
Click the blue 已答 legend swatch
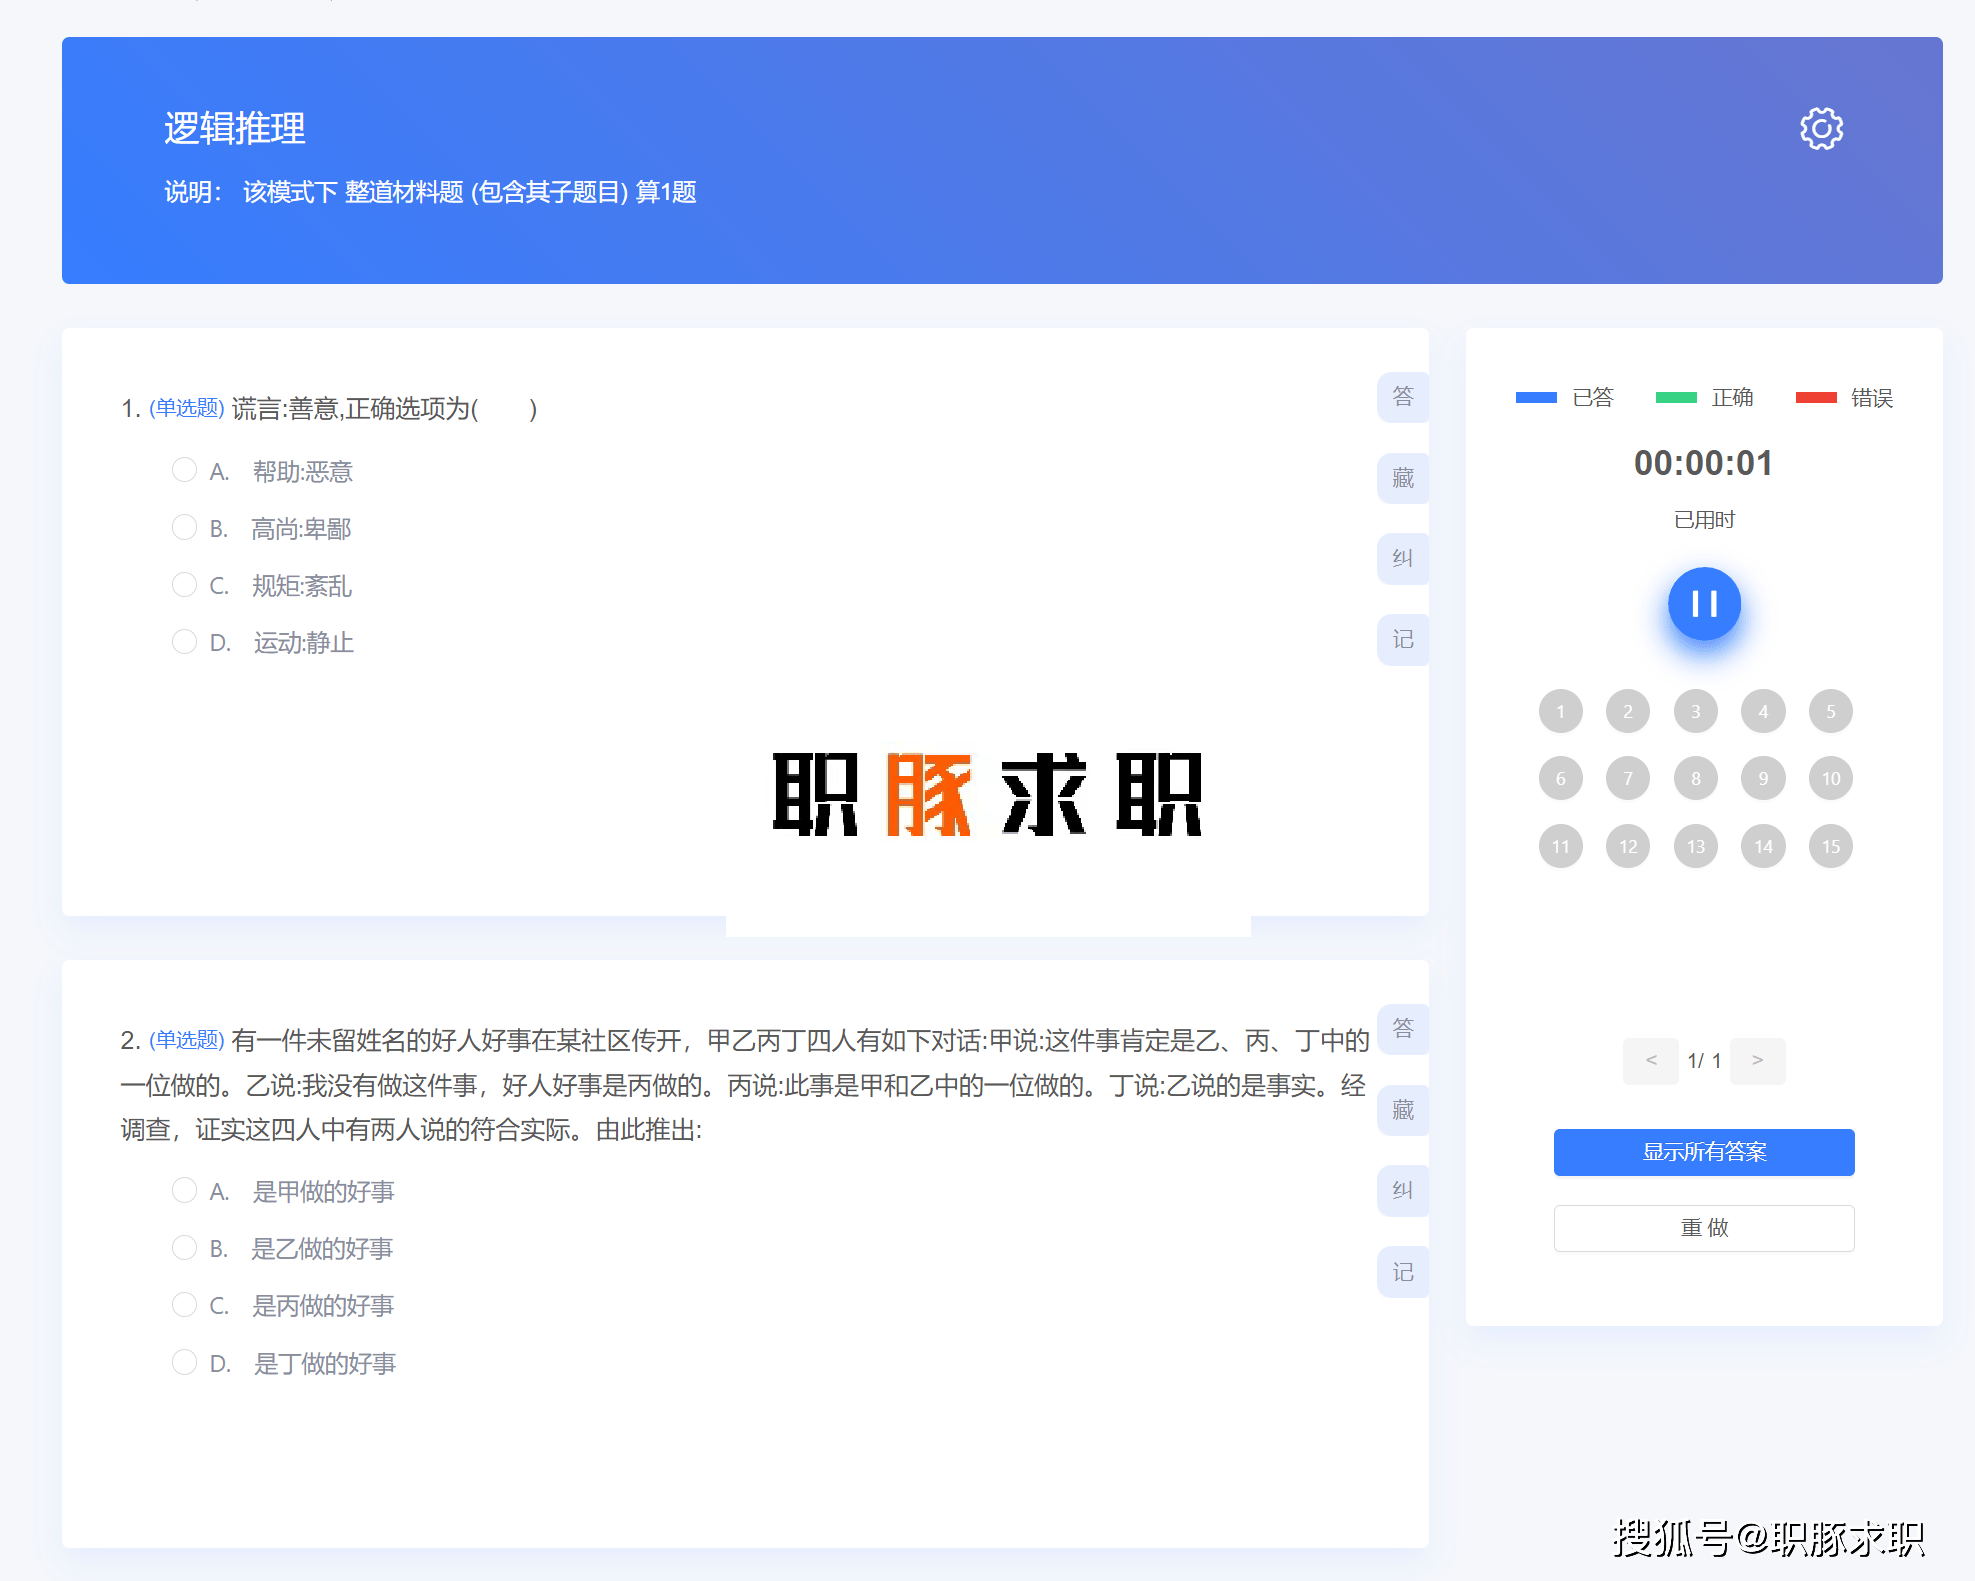click(x=1536, y=398)
